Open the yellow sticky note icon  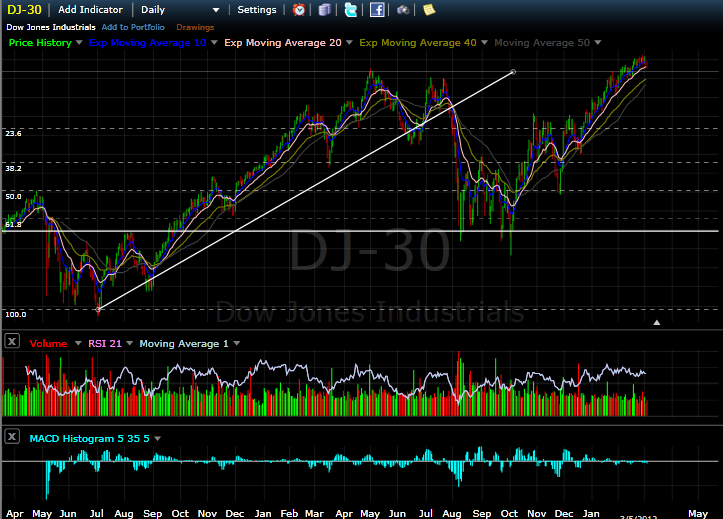[x=429, y=10]
